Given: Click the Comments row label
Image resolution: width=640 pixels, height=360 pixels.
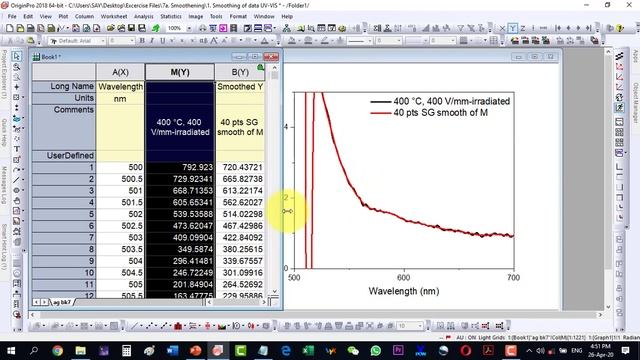Looking at the screenshot, I should (64, 127).
